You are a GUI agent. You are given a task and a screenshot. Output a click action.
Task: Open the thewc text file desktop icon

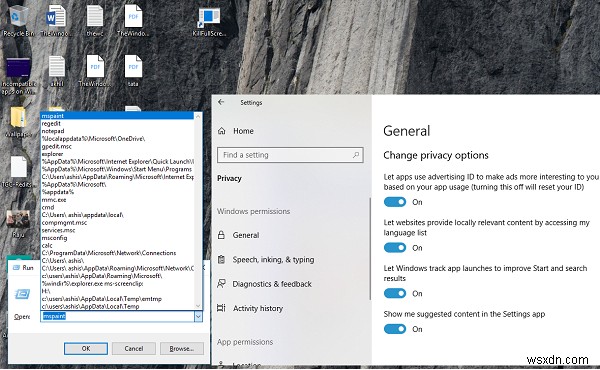[95, 22]
